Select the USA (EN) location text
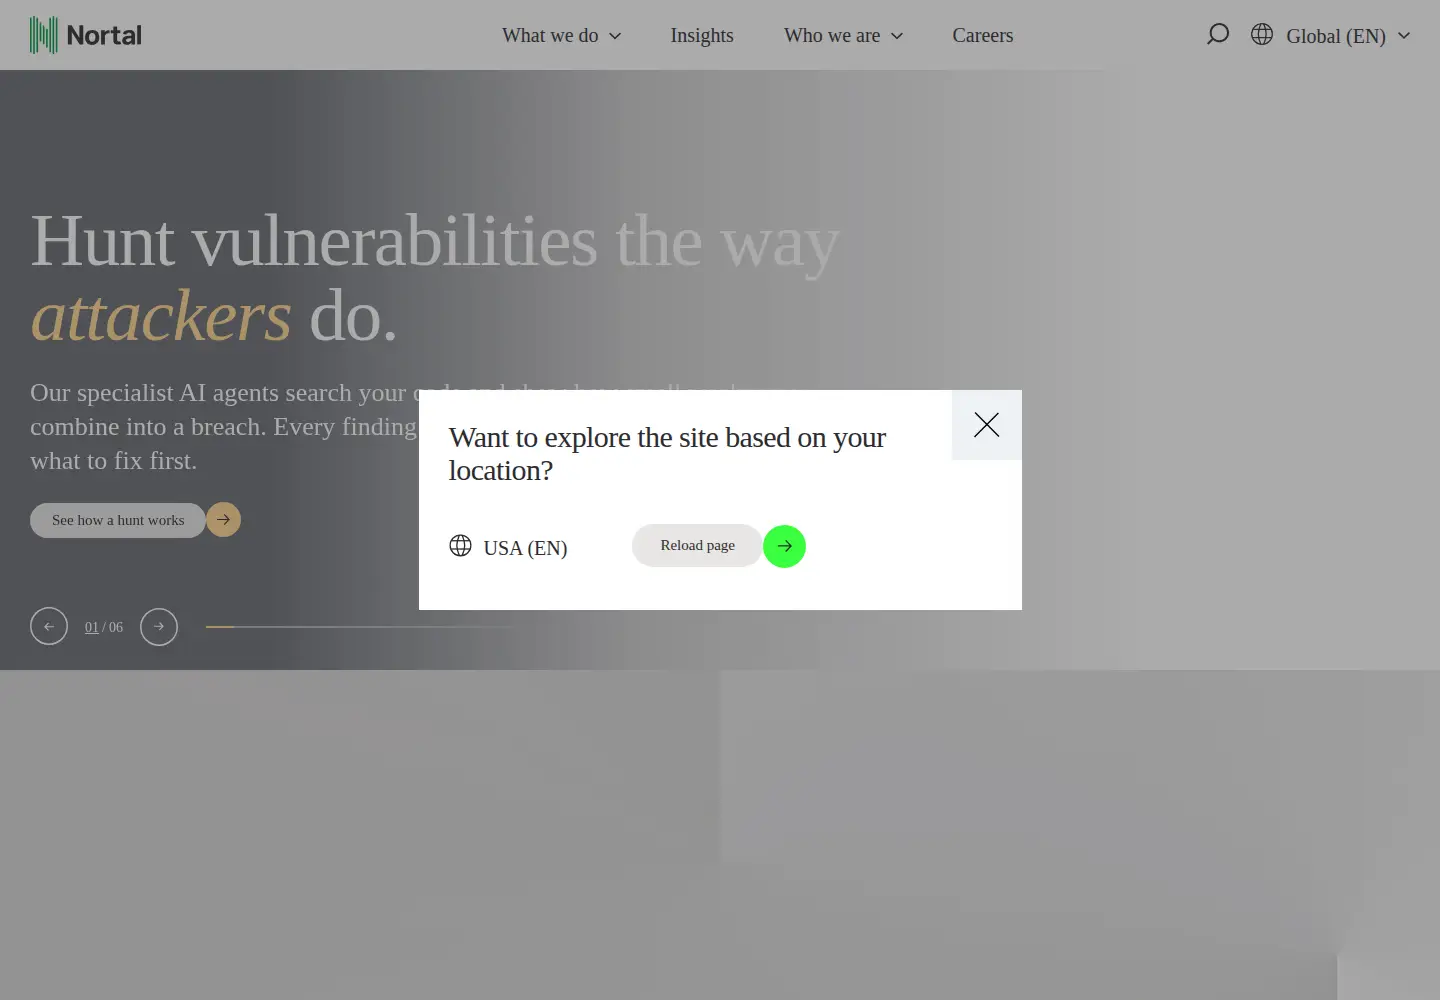 coord(525,548)
